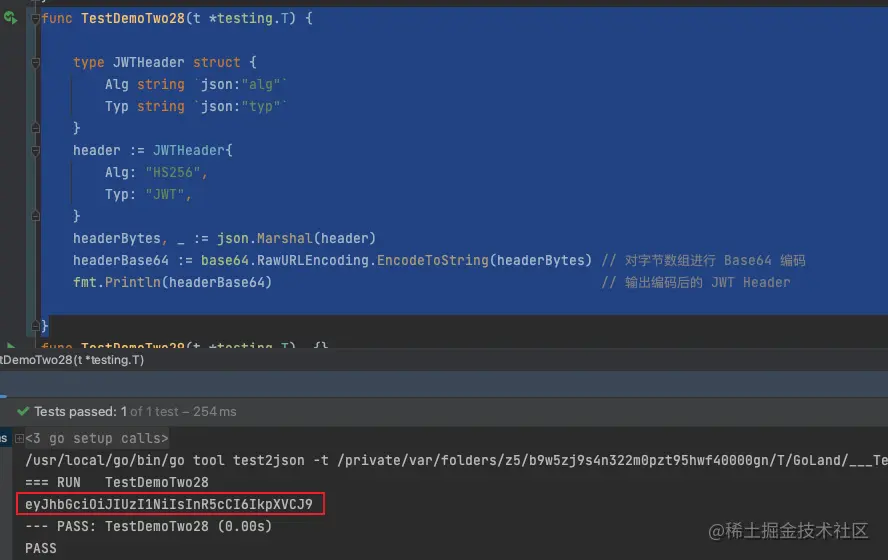The height and width of the screenshot is (560, 888).
Task: Click the green tests-passed checkmark icon
Action: (x=23, y=411)
